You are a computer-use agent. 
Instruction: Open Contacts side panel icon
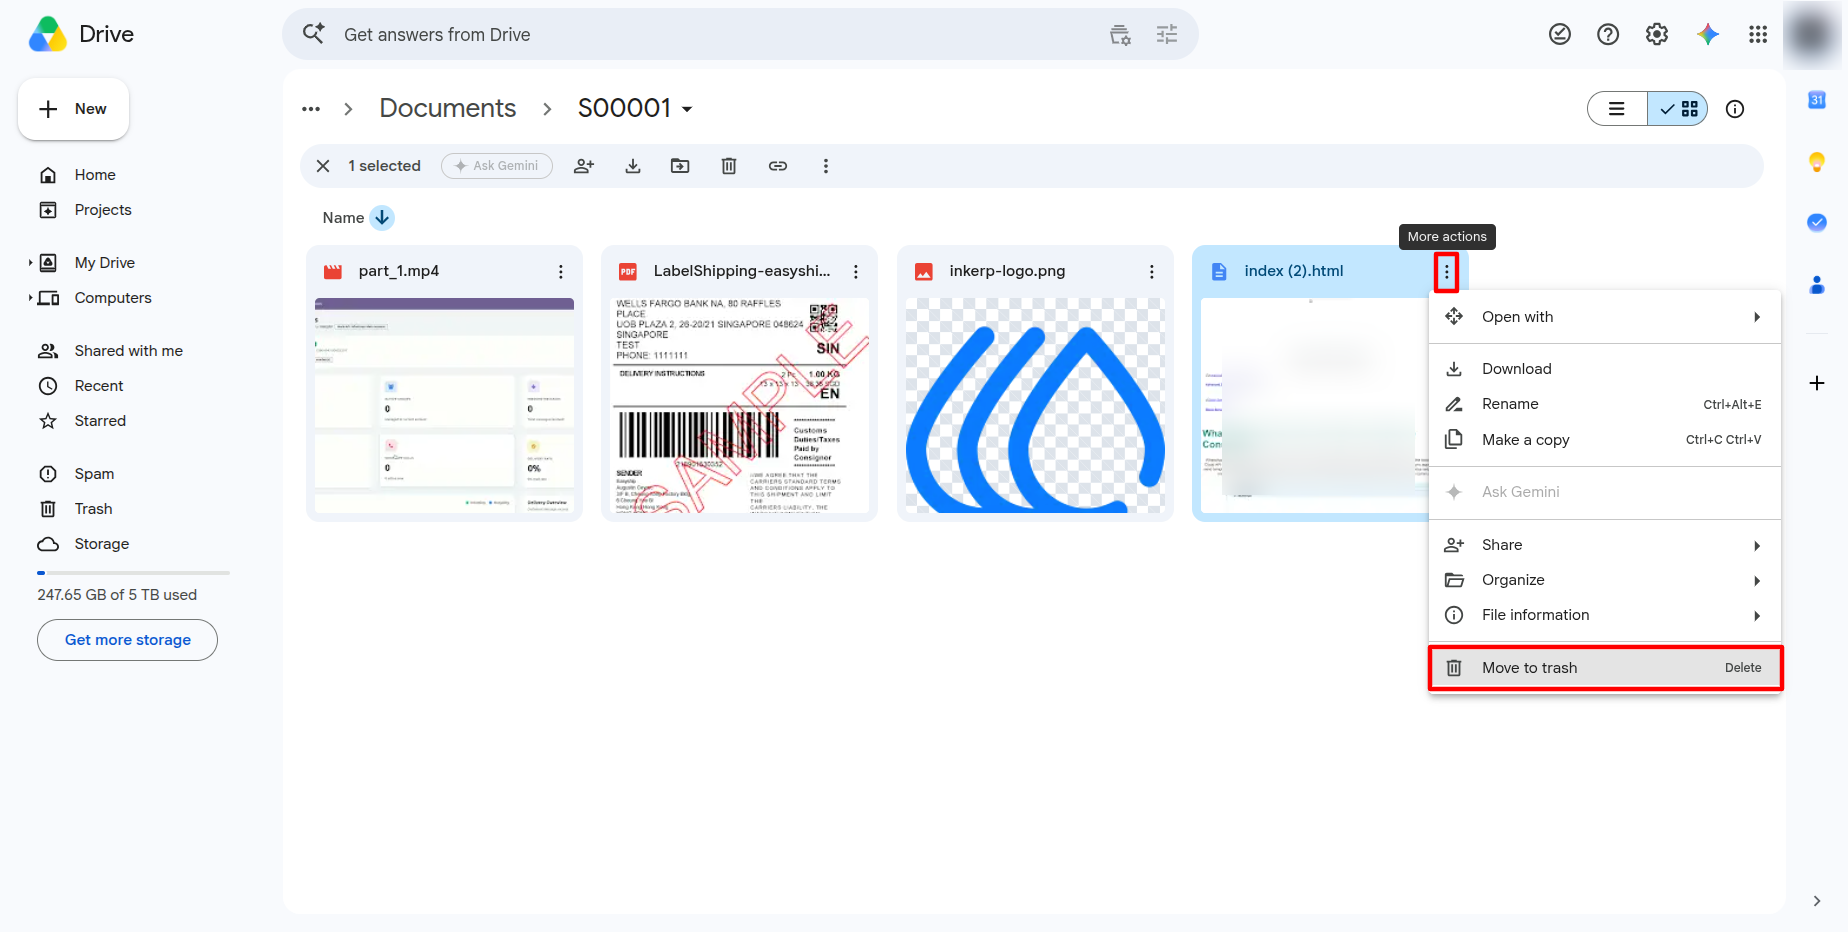point(1817,285)
